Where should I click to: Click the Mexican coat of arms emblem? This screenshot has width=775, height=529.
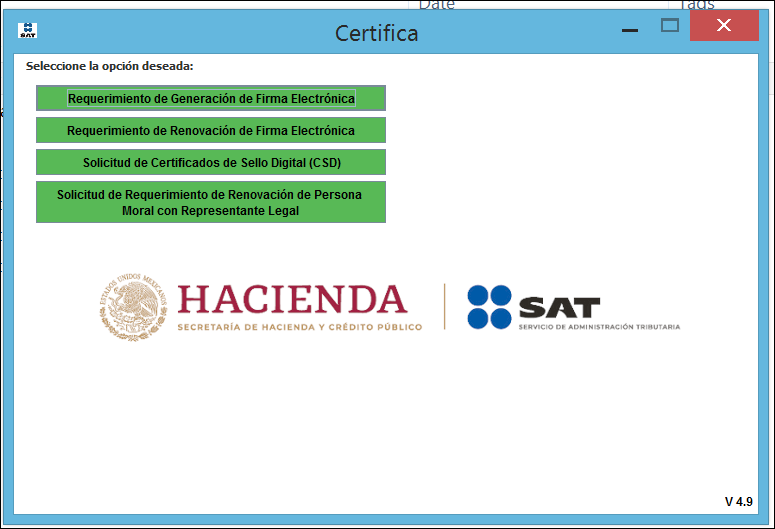tap(133, 307)
